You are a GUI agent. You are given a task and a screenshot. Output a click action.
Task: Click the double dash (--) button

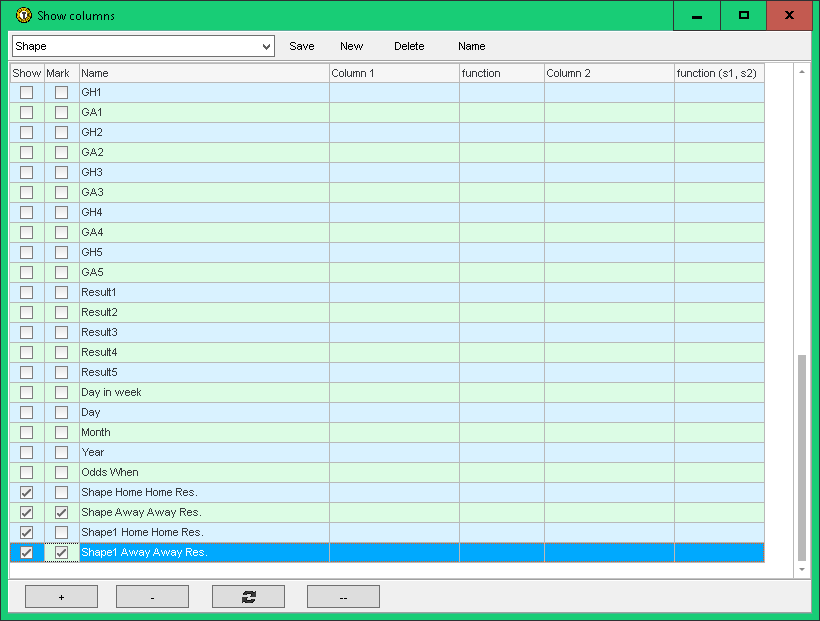(x=343, y=597)
